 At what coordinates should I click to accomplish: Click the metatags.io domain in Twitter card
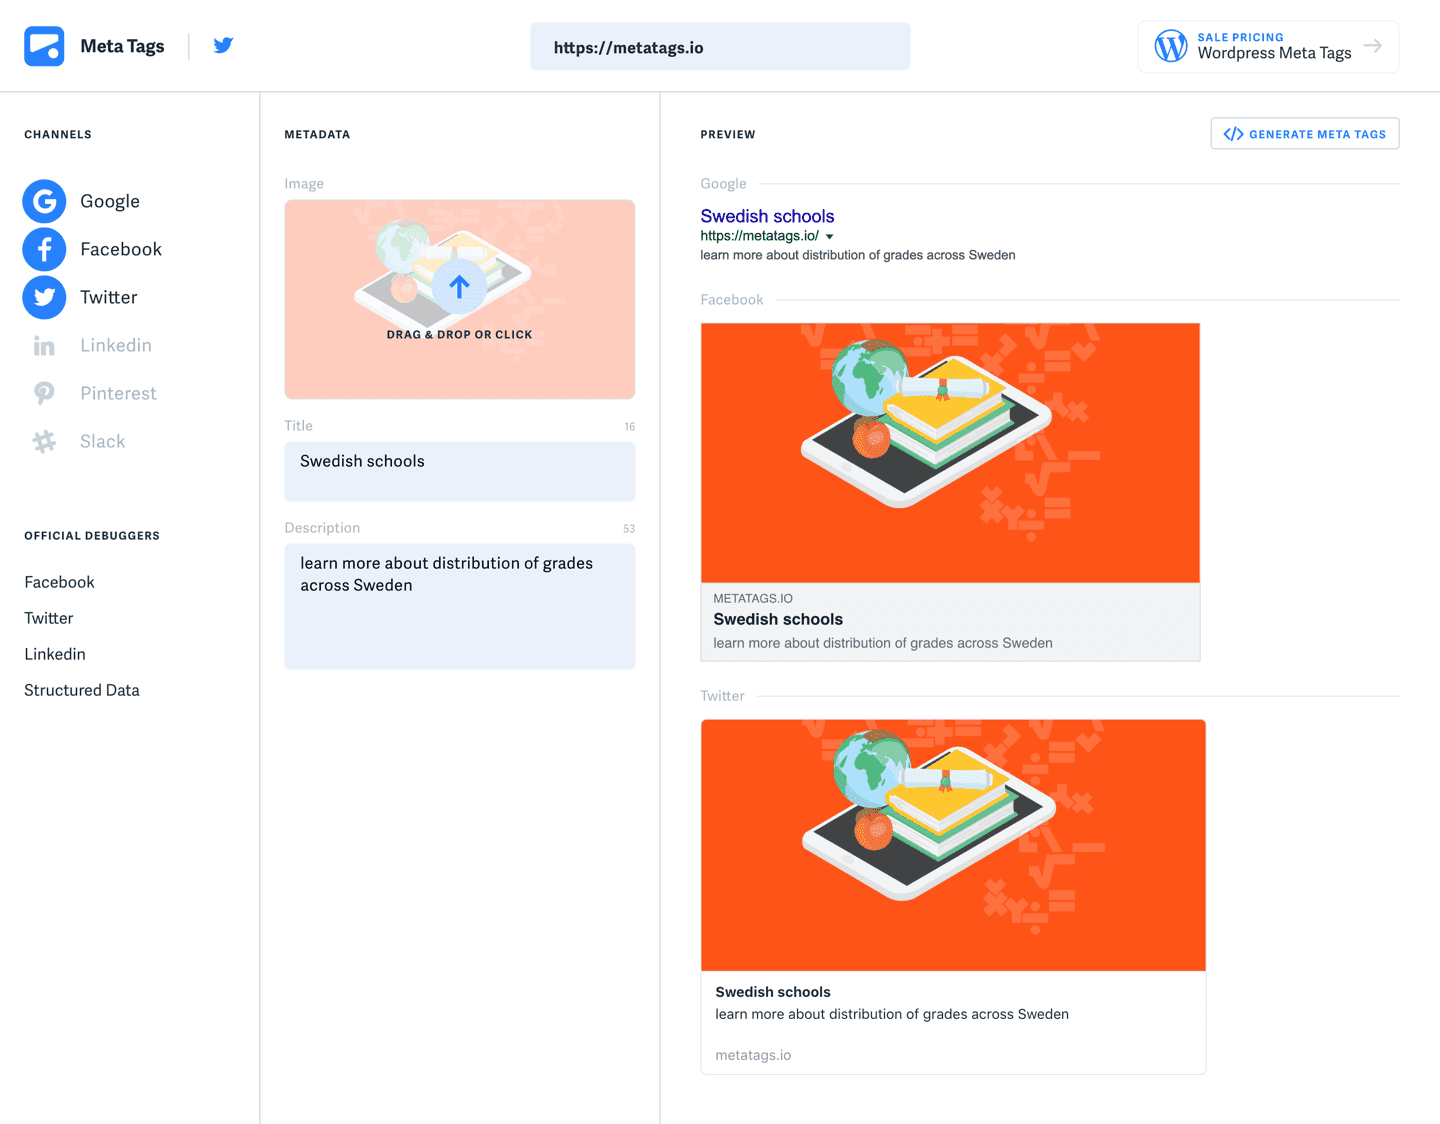coord(753,1055)
